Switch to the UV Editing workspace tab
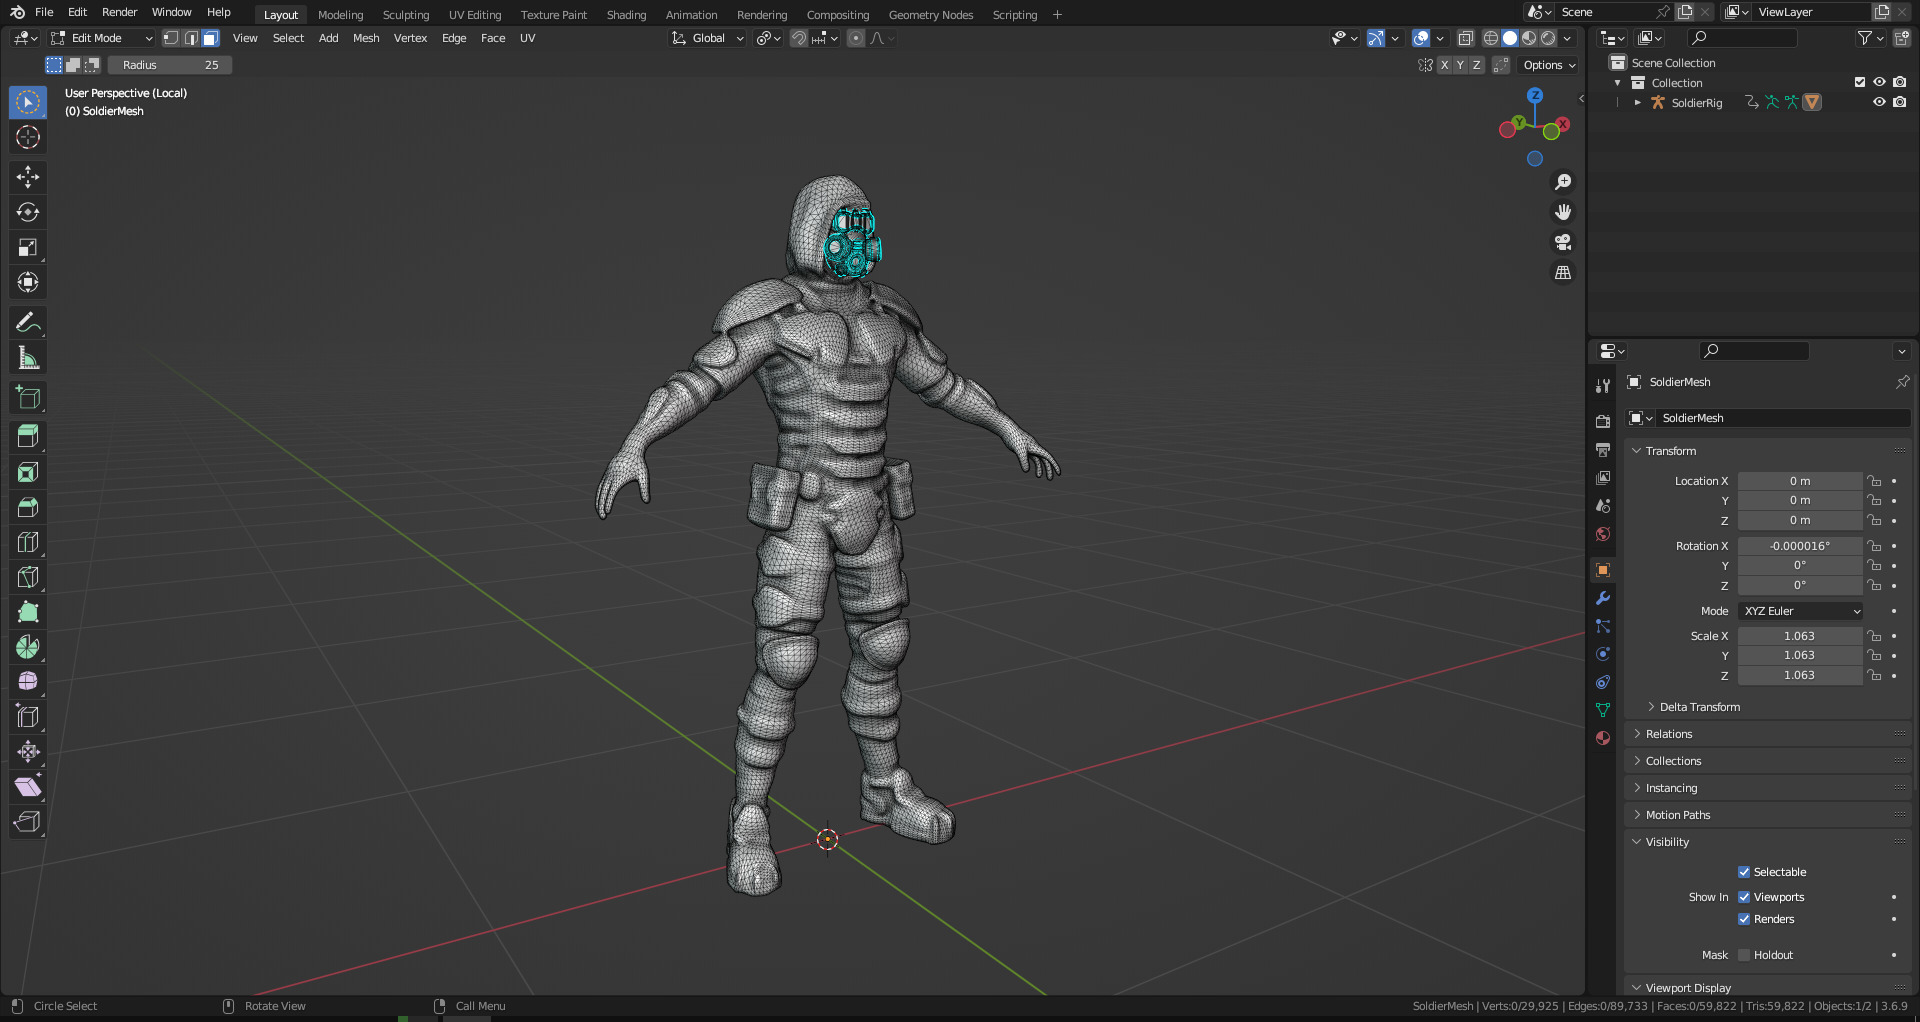Screen dimensions: 1920x1022 [x=475, y=15]
